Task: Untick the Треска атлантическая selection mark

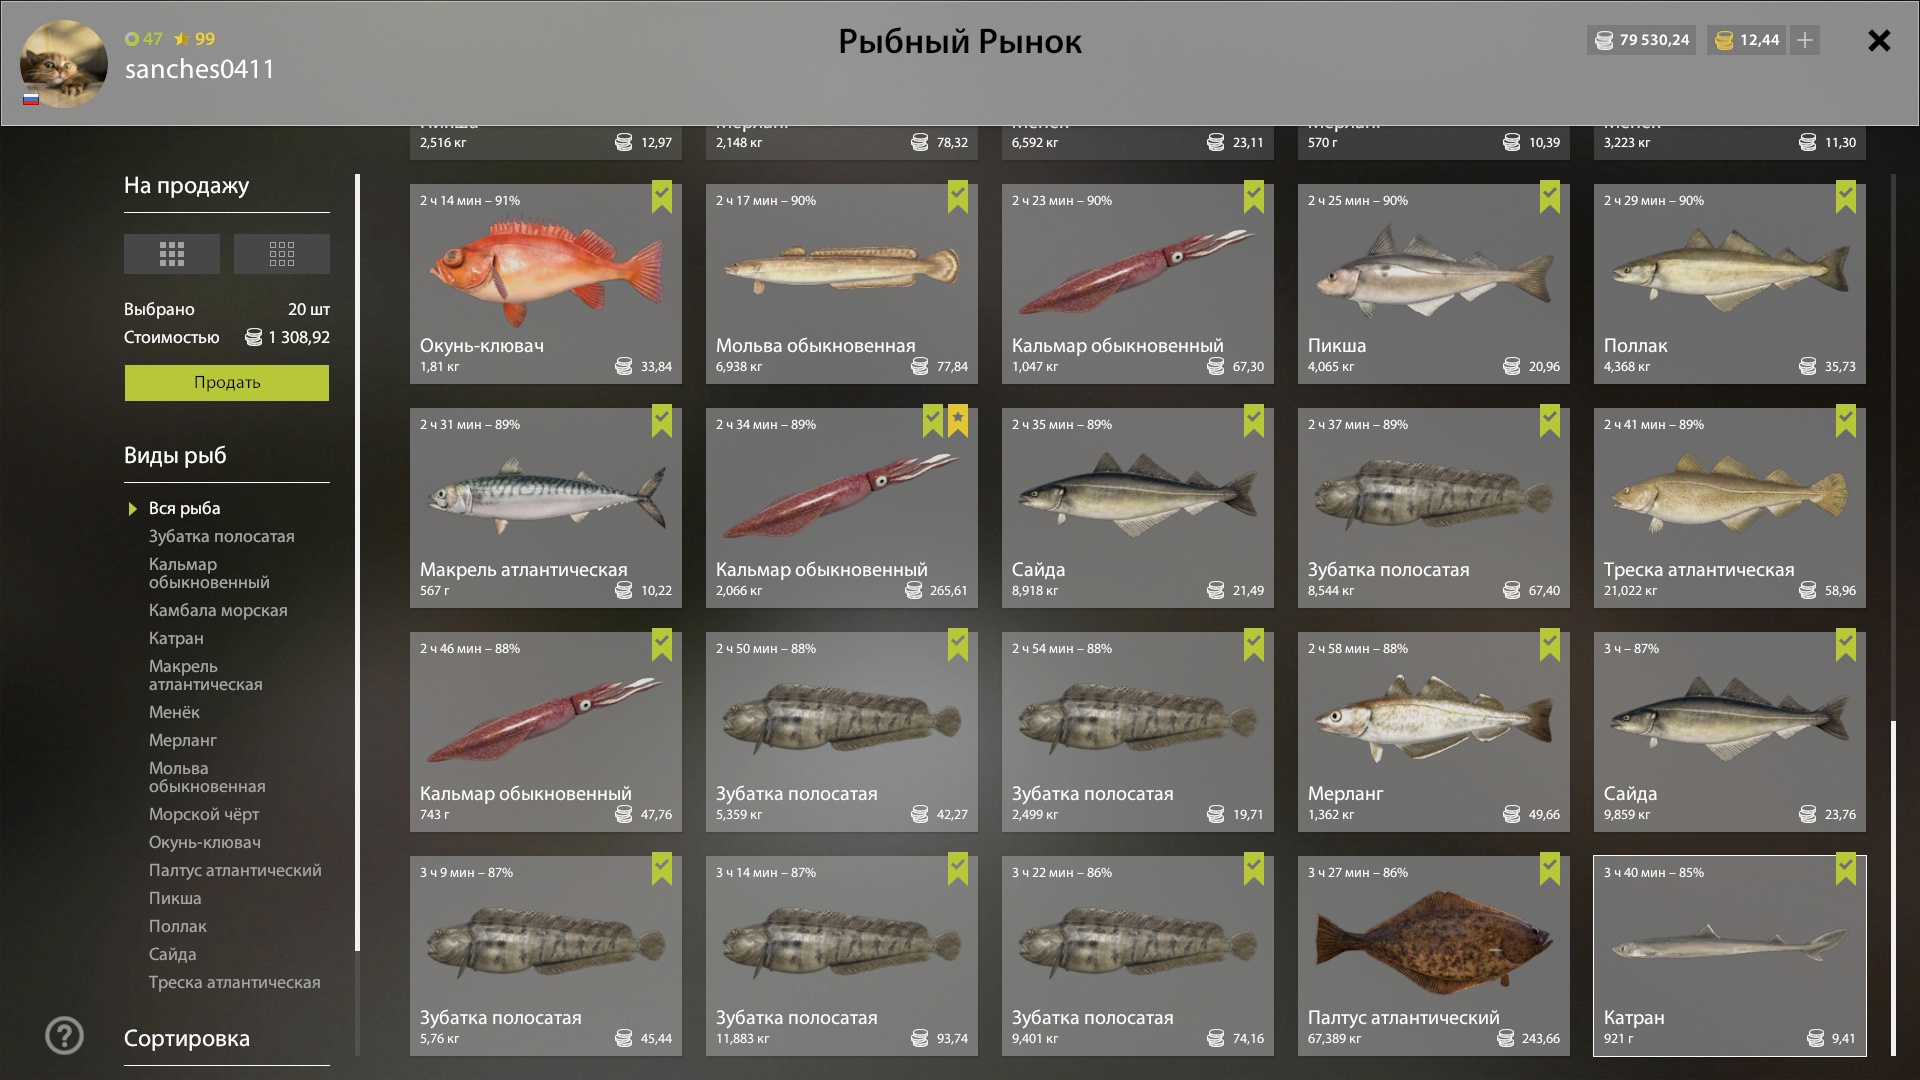Action: tap(1846, 421)
